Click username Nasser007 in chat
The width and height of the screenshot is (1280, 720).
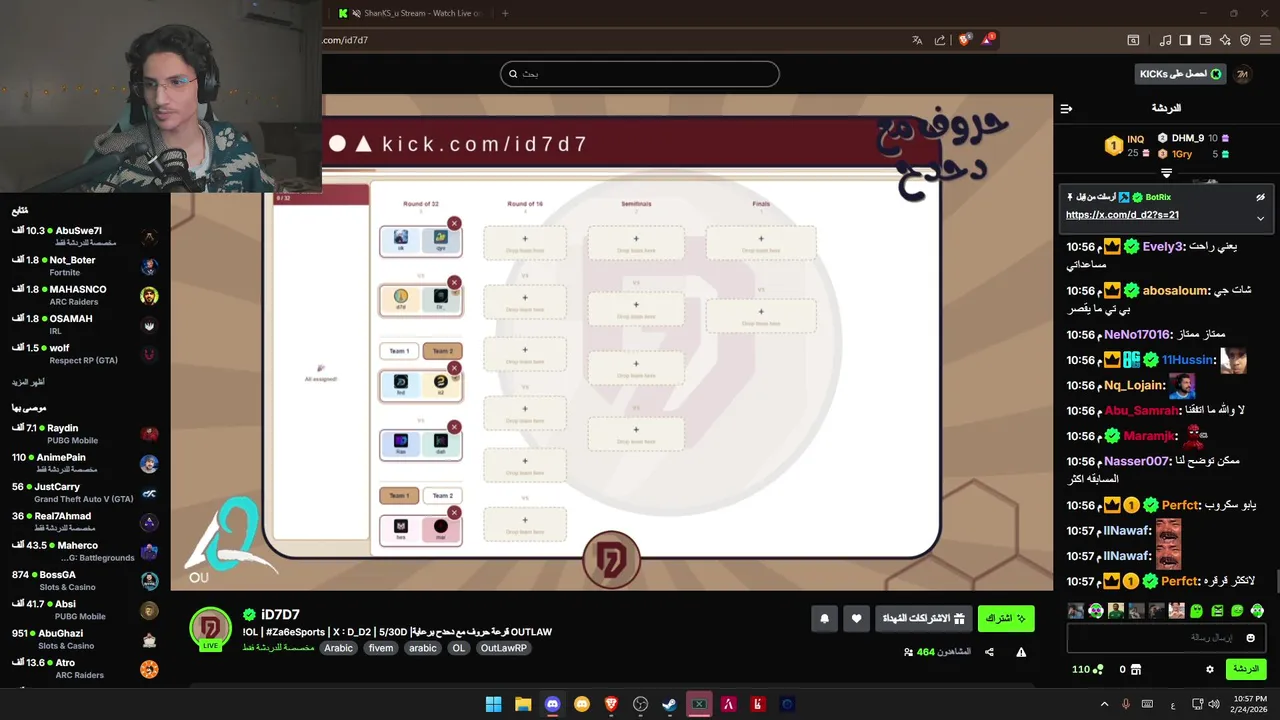[x=1136, y=461]
